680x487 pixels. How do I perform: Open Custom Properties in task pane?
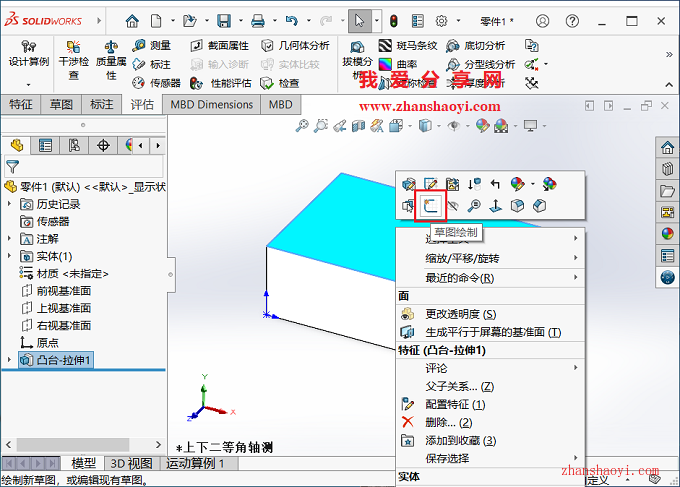[x=667, y=256]
